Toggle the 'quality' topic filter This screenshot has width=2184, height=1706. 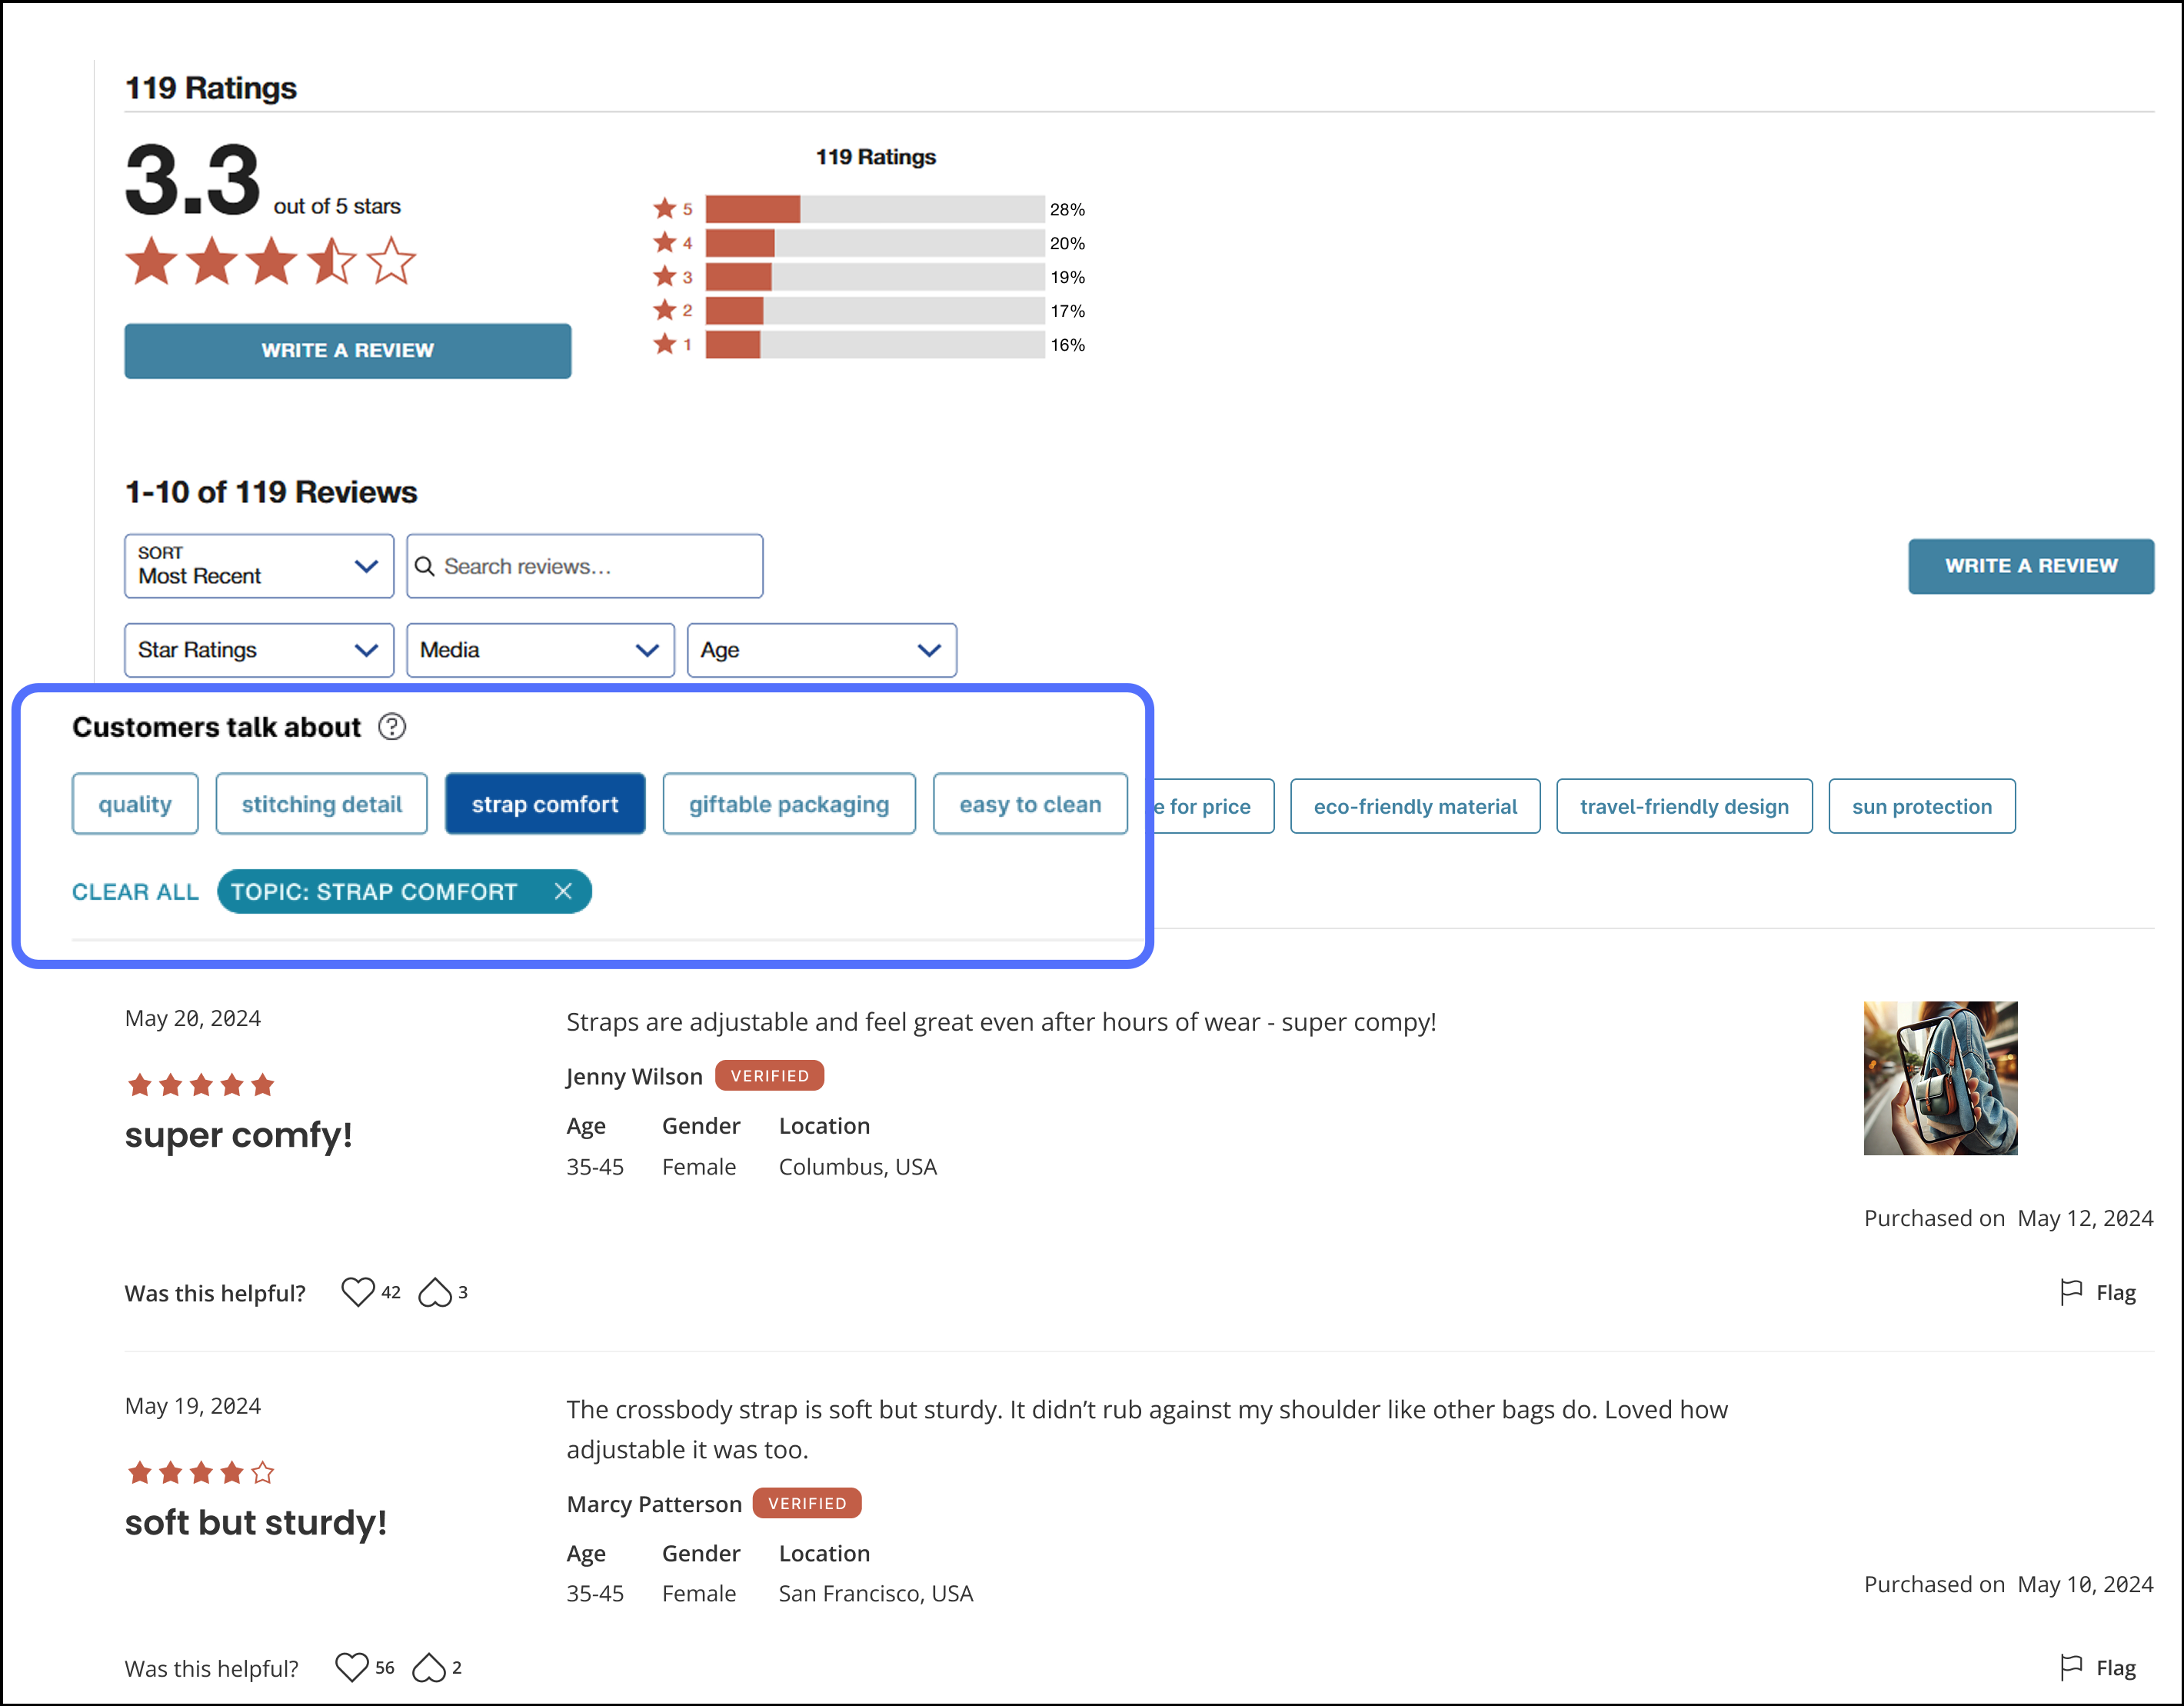click(x=135, y=803)
